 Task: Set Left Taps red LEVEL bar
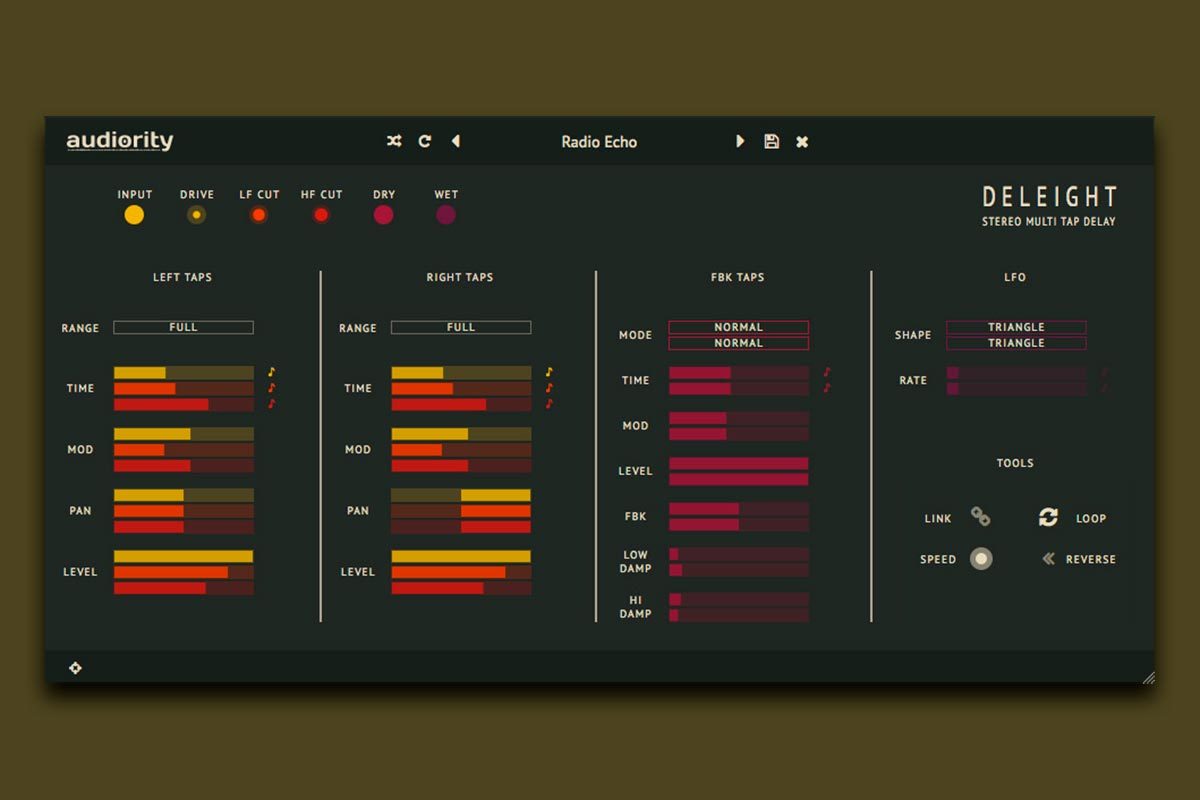tap(183, 588)
